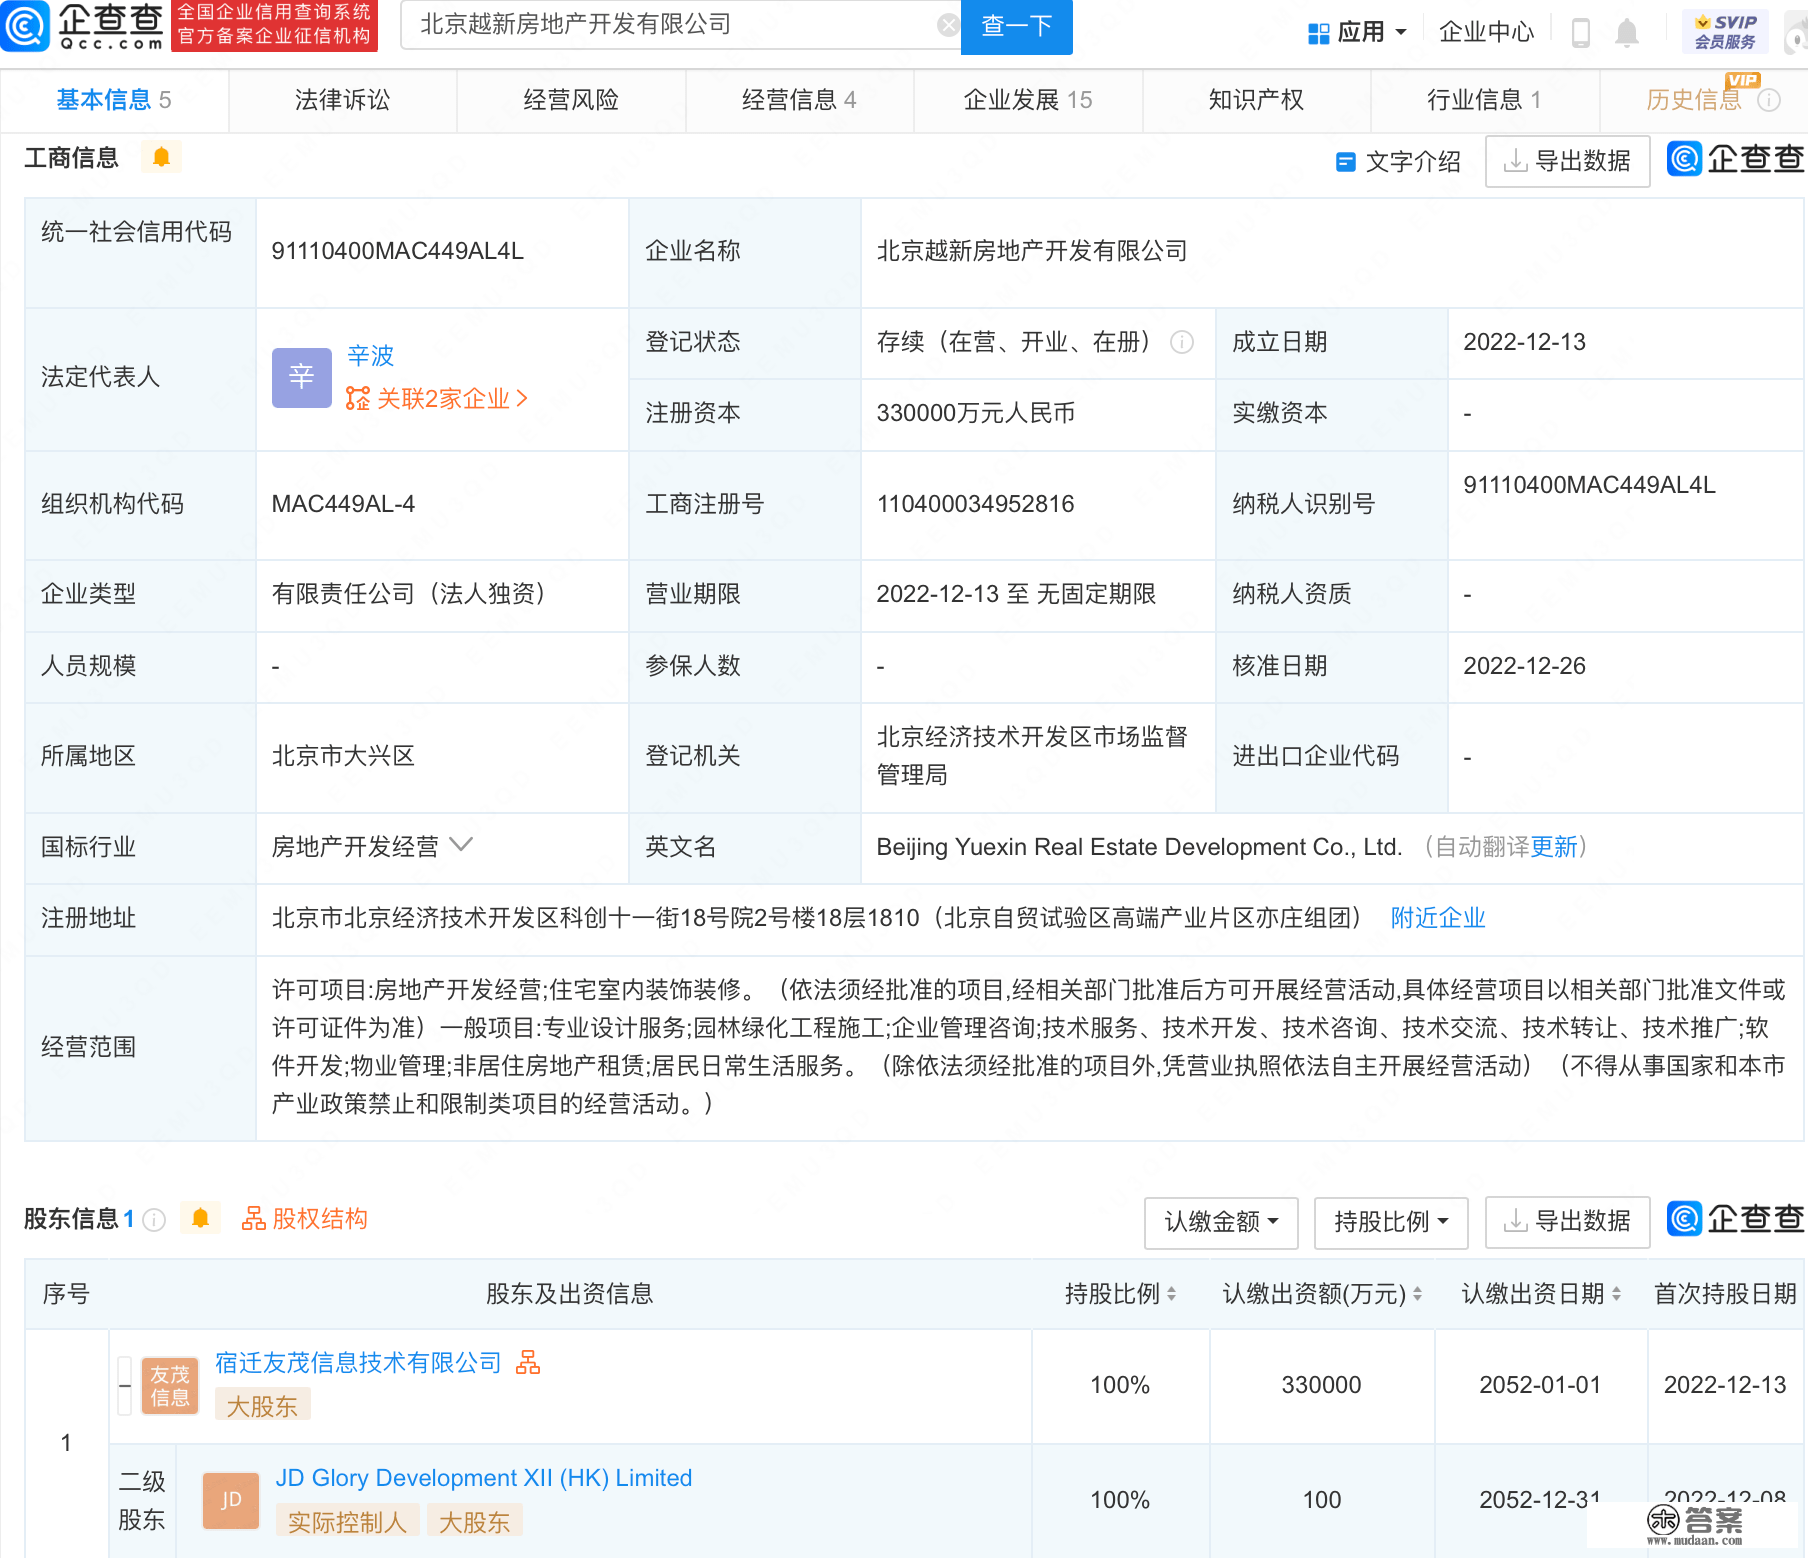Screen dimensions: 1808x1558
Task: Open the 应用 dropdown menu
Action: [x=1357, y=32]
